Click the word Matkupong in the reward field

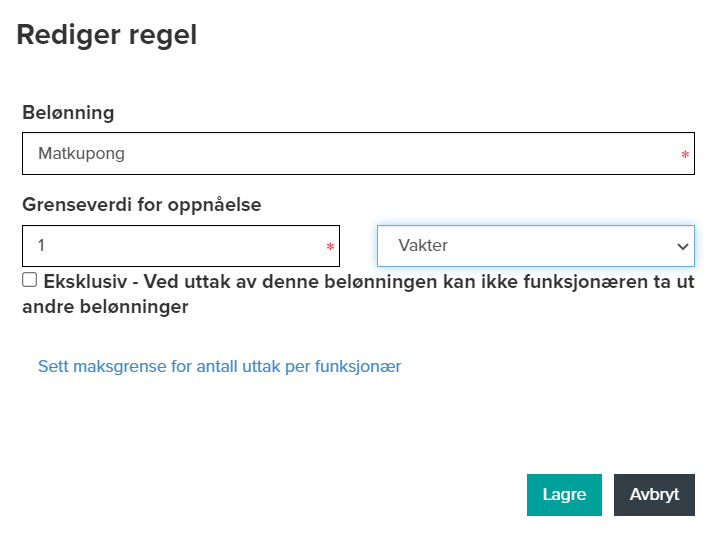coord(81,154)
